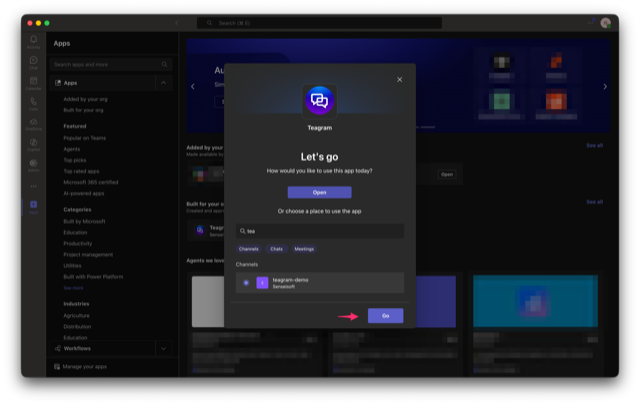Screen dimensions: 640x405
Task: Select the teagram-demo channel radio button
Action: pyautogui.click(x=246, y=283)
